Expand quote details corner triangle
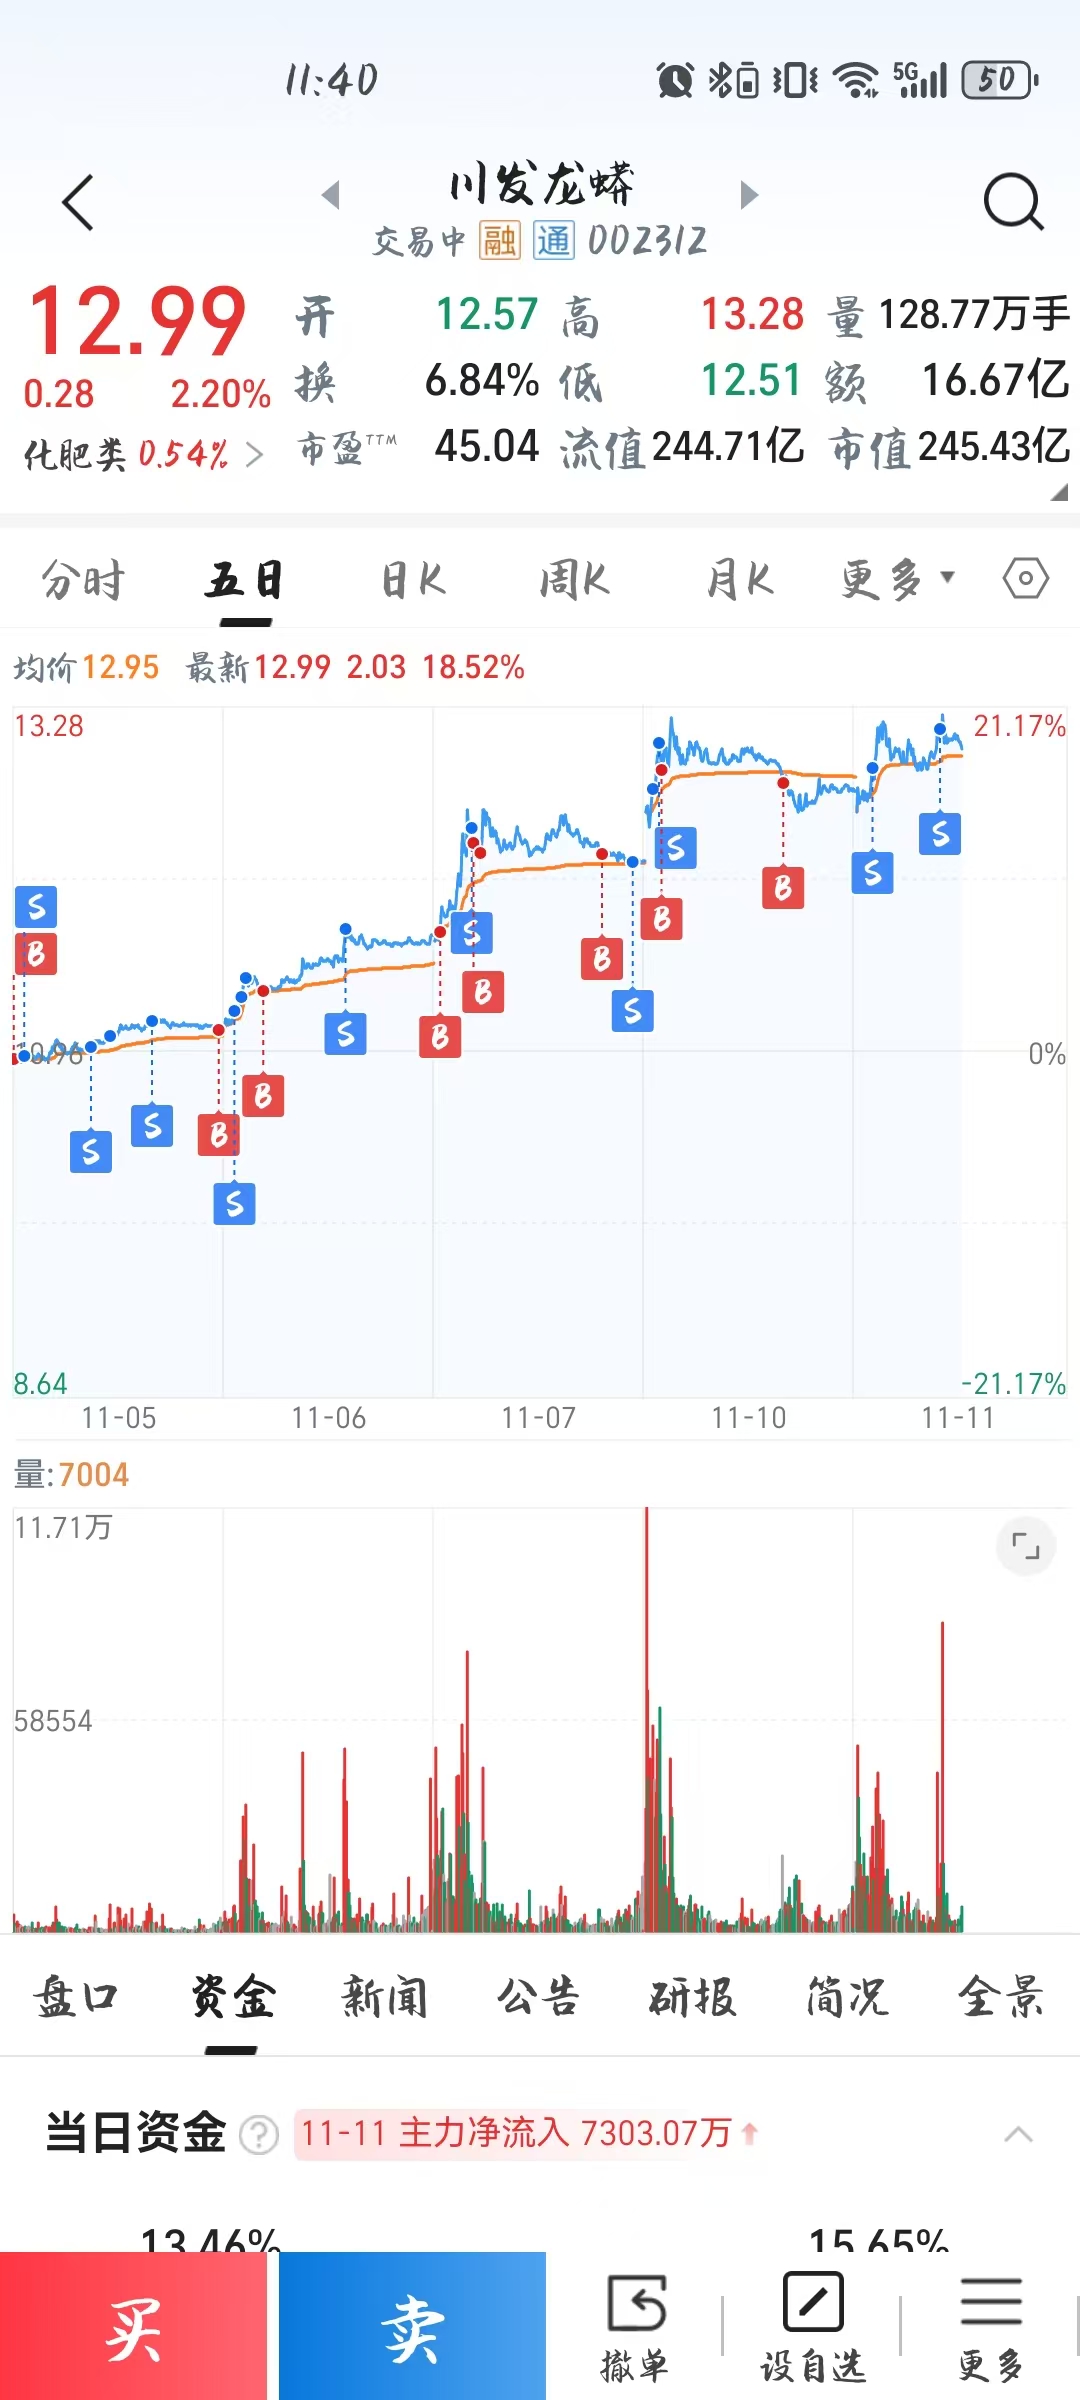The width and height of the screenshot is (1080, 2400). (1059, 492)
